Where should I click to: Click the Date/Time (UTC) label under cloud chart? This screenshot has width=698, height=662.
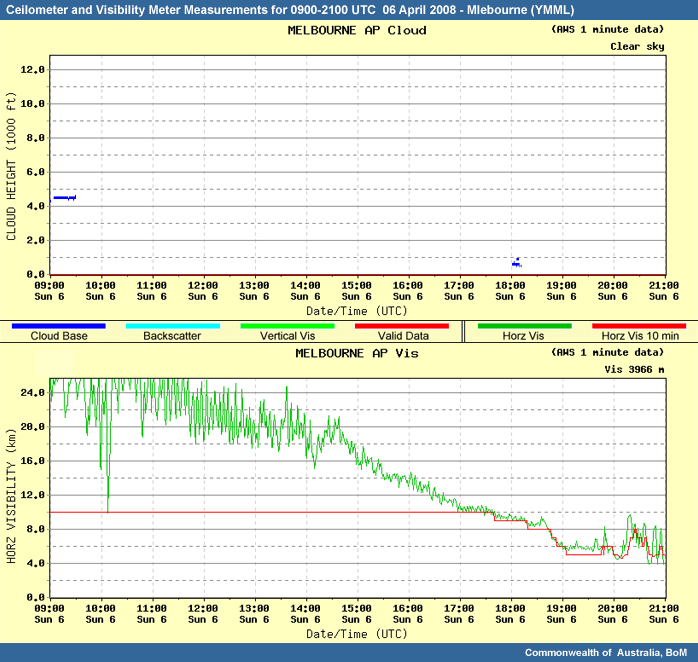click(x=357, y=311)
